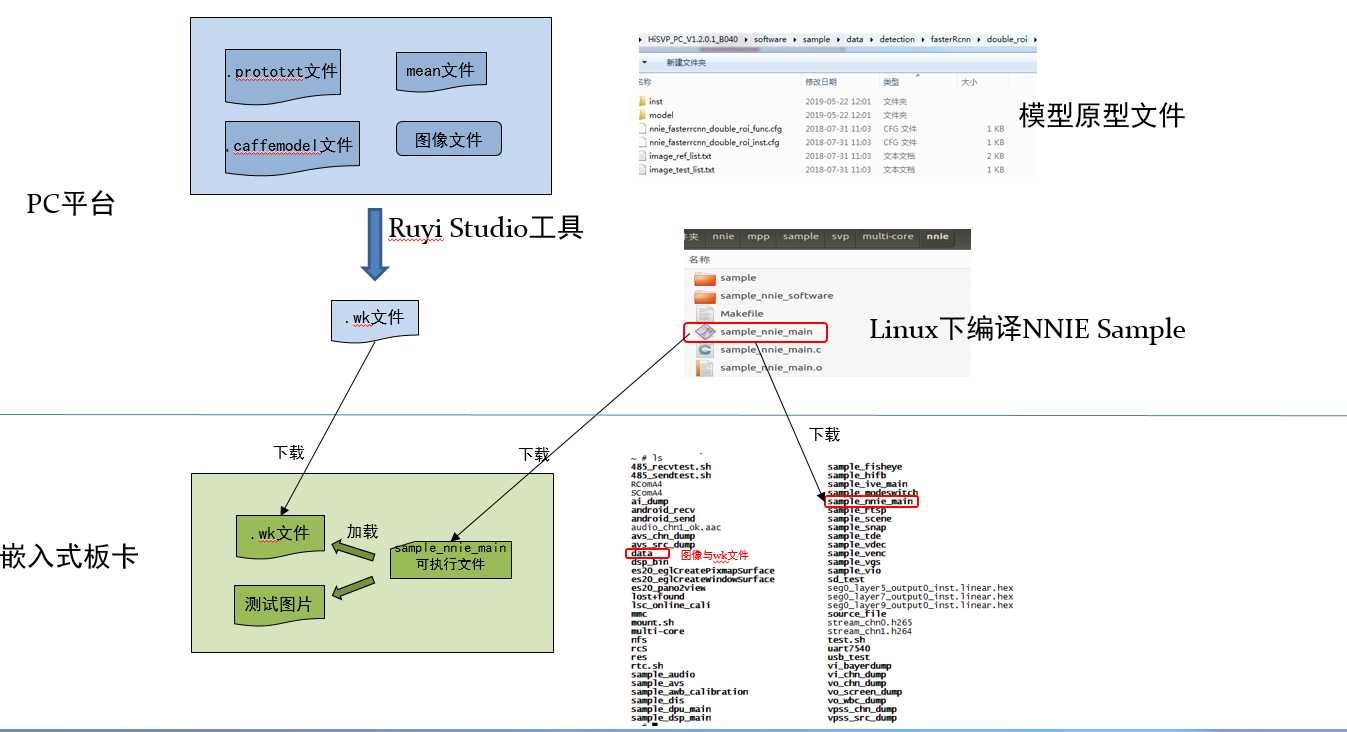Navigate to detection in the breadcrumb

[x=897, y=39]
